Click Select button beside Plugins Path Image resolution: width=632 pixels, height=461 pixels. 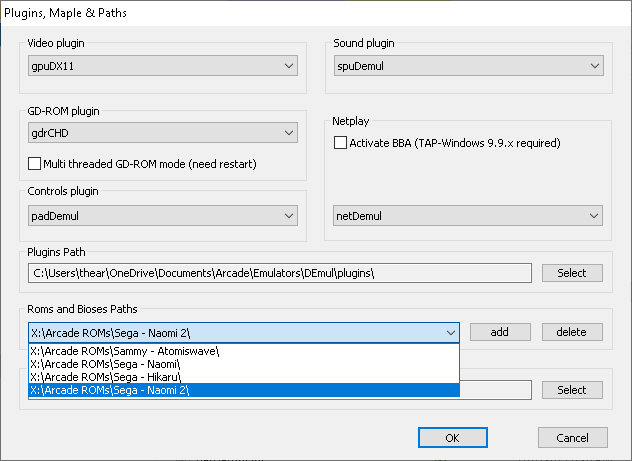572,273
